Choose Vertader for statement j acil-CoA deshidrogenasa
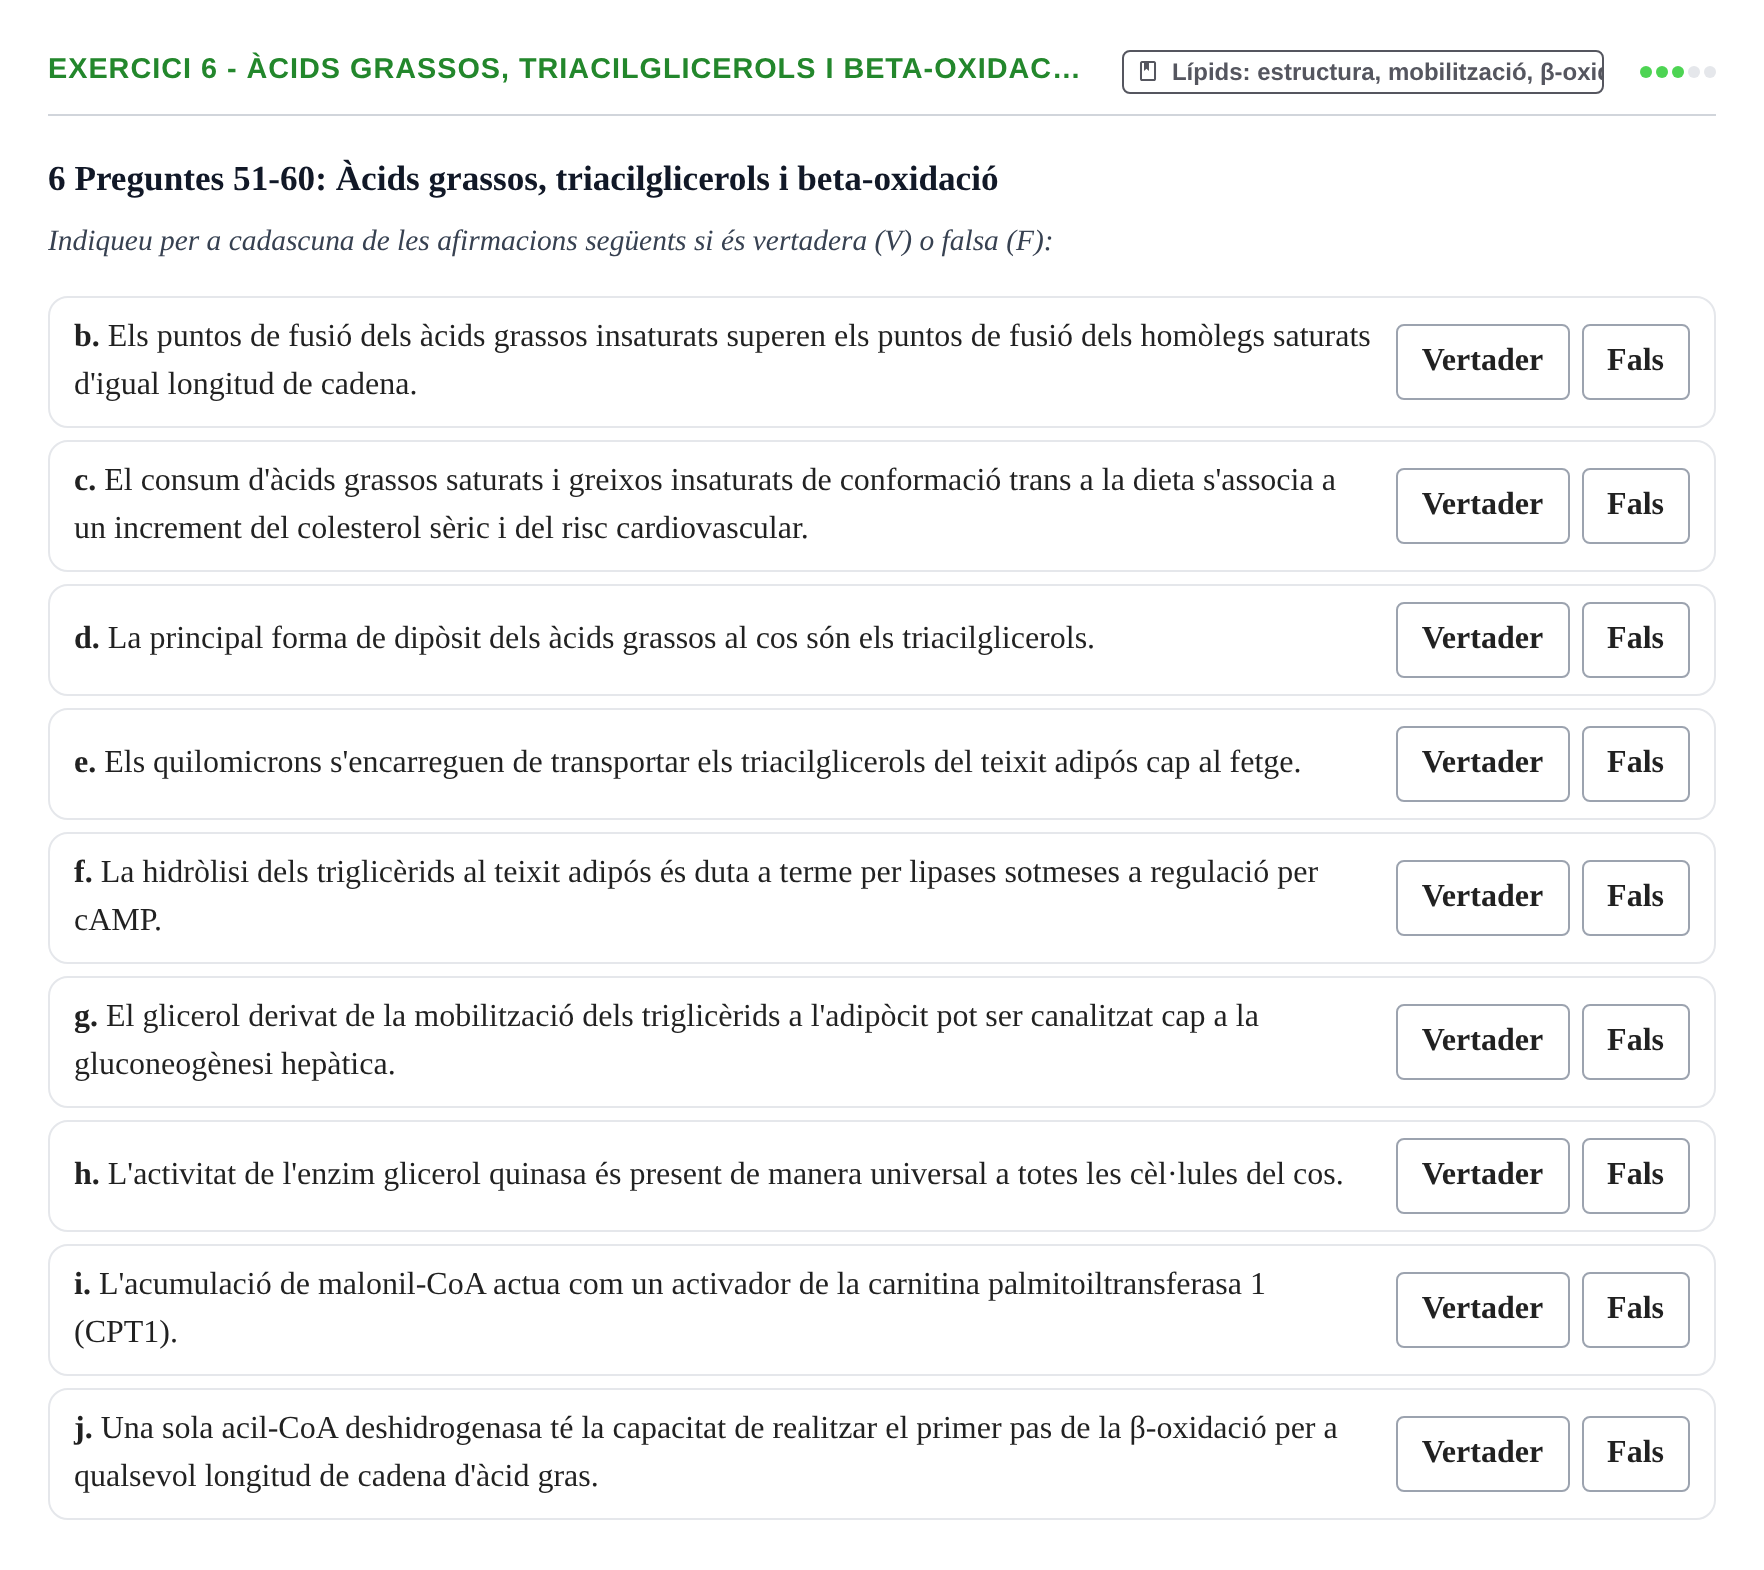1764x1570 pixels. tap(1482, 1453)
